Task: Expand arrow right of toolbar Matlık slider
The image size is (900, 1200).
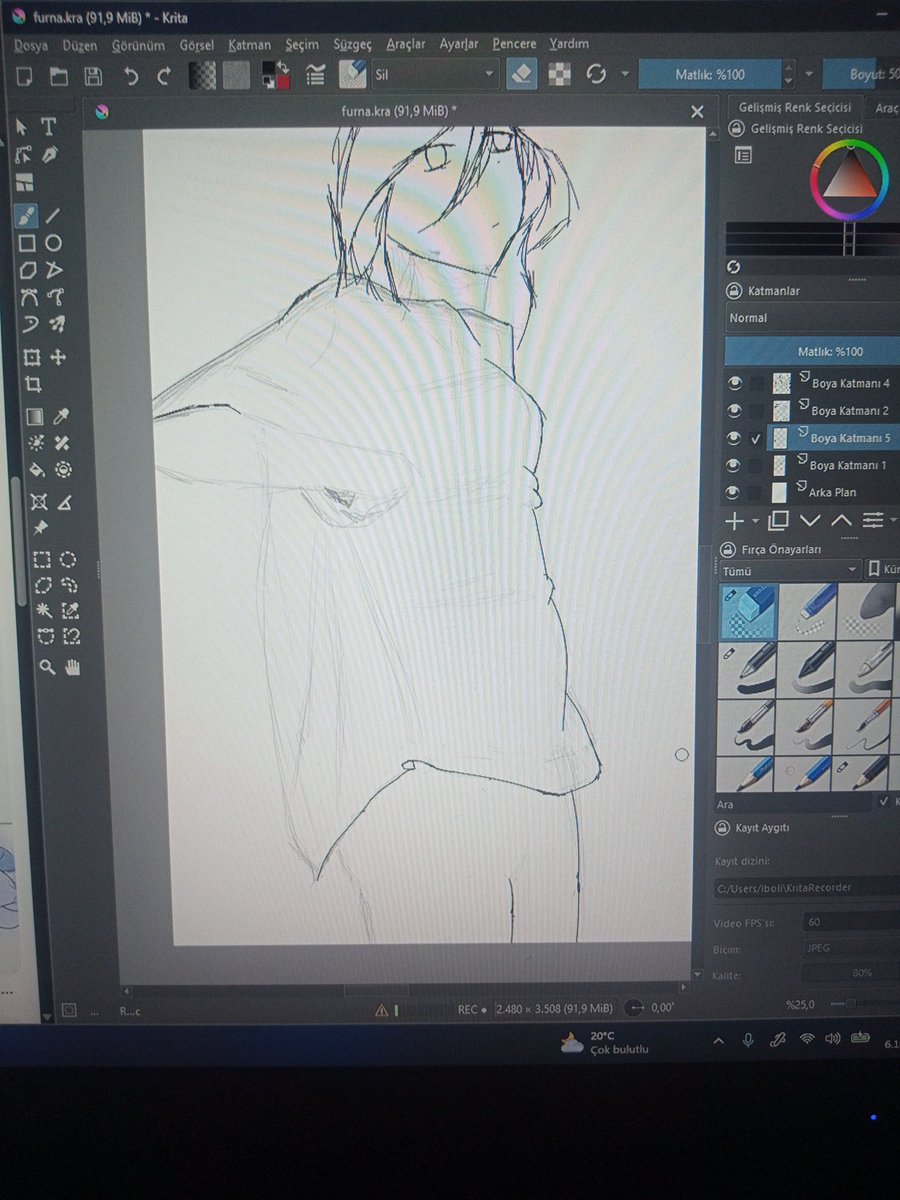Action: tap(808, 75)
